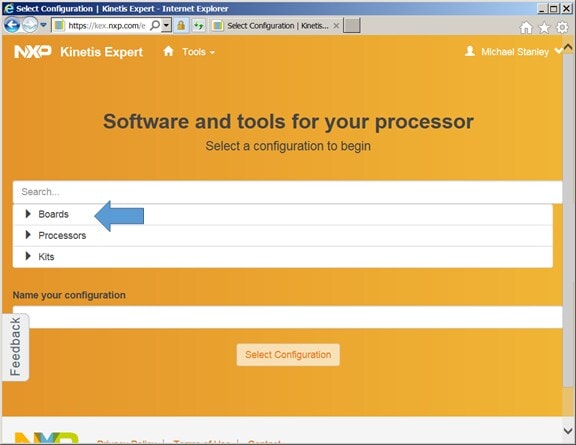This screenshot has height=445, width=576.
Task: Click the browser back arrow button
Action: (12, 25)
